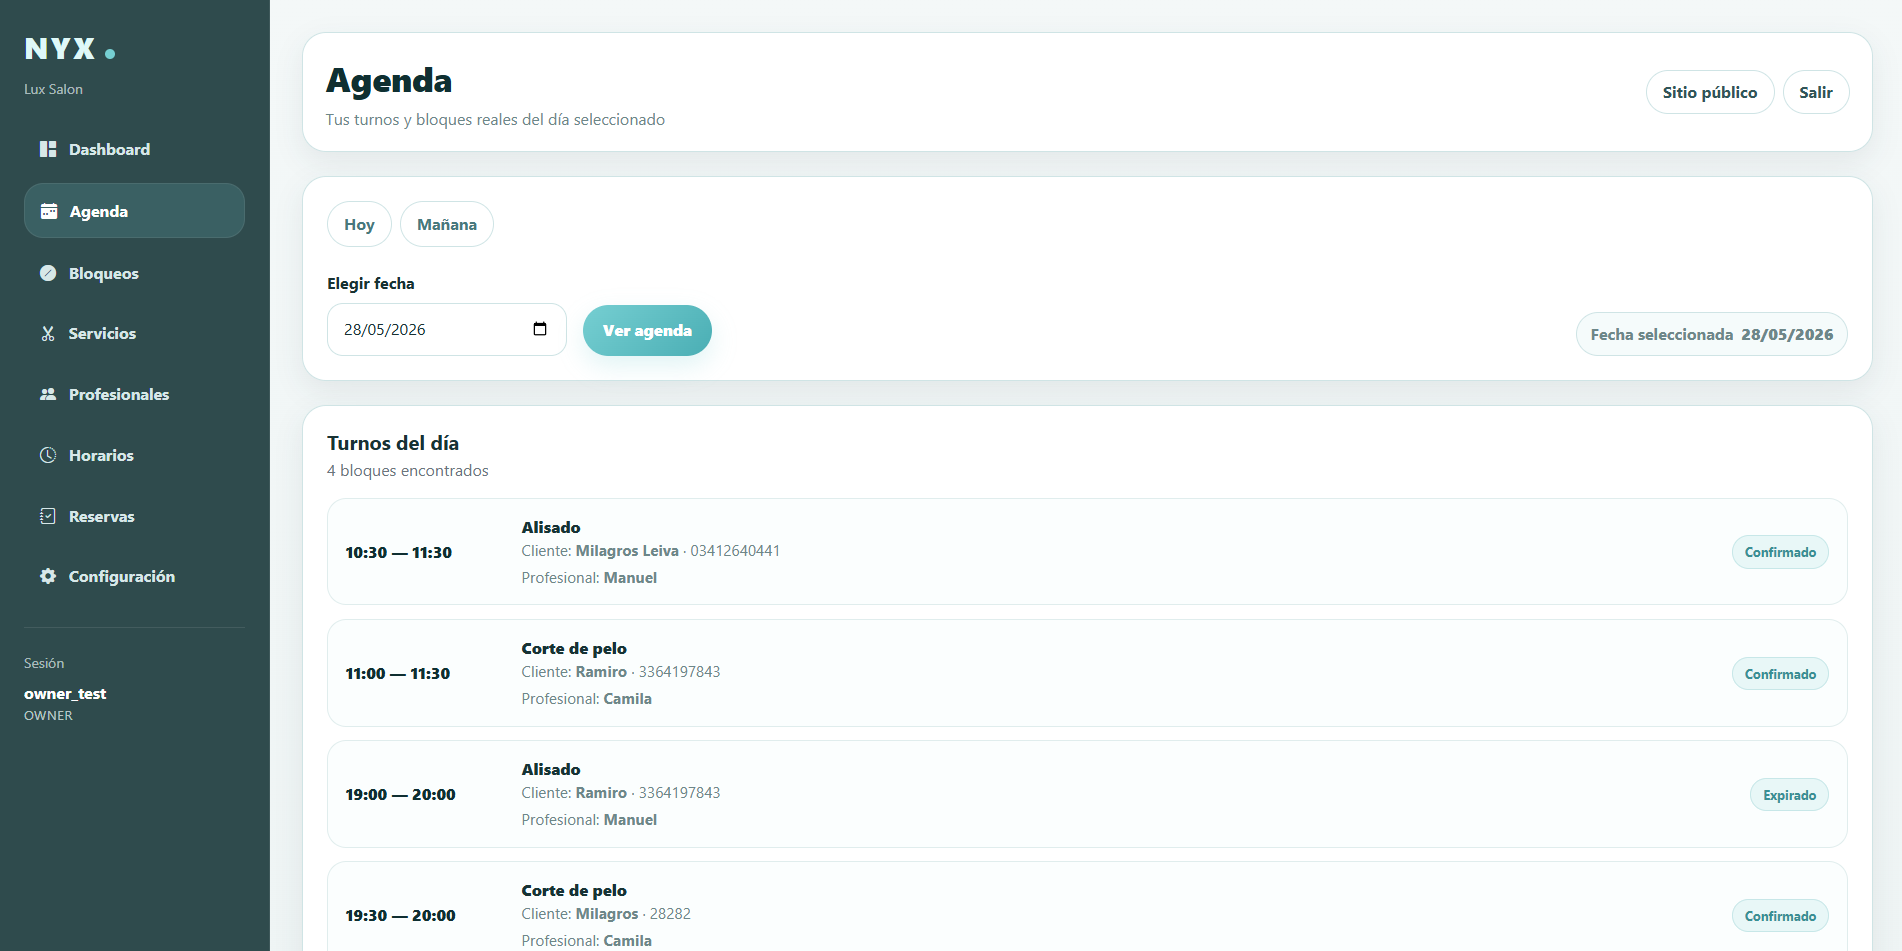Click the Reservas checklist icon

click(48, 516)
